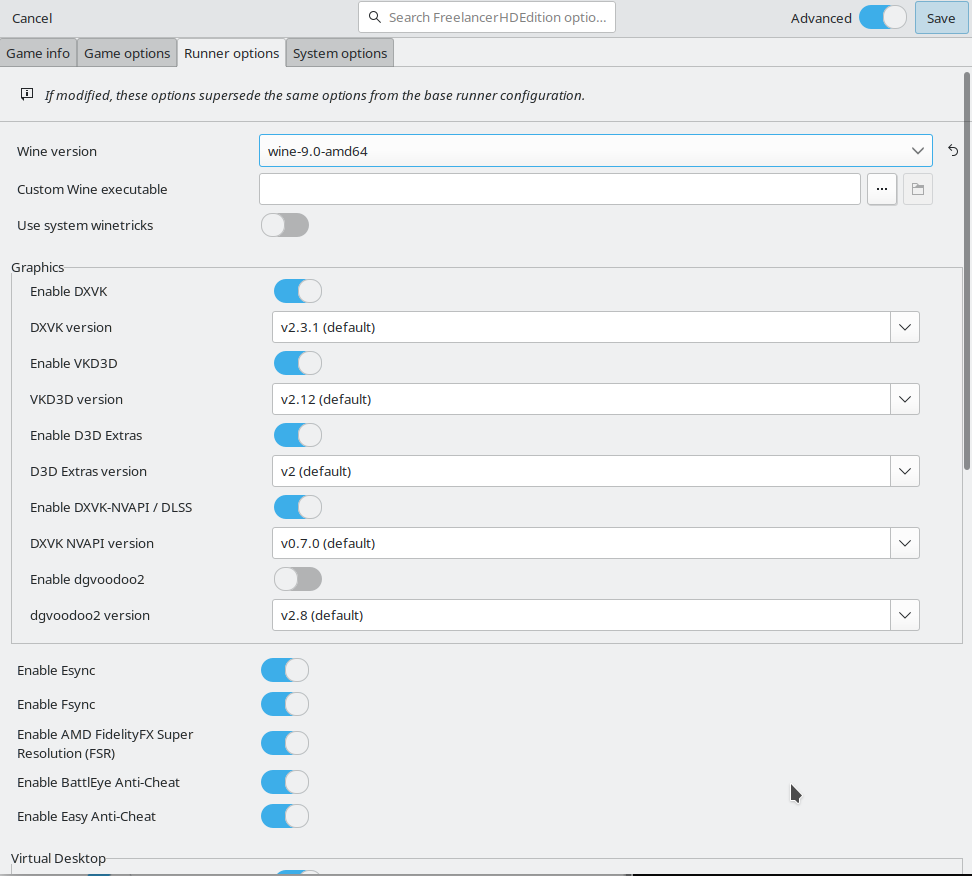Disable the Easy Anti-Cheat switch

coord(285,816)
